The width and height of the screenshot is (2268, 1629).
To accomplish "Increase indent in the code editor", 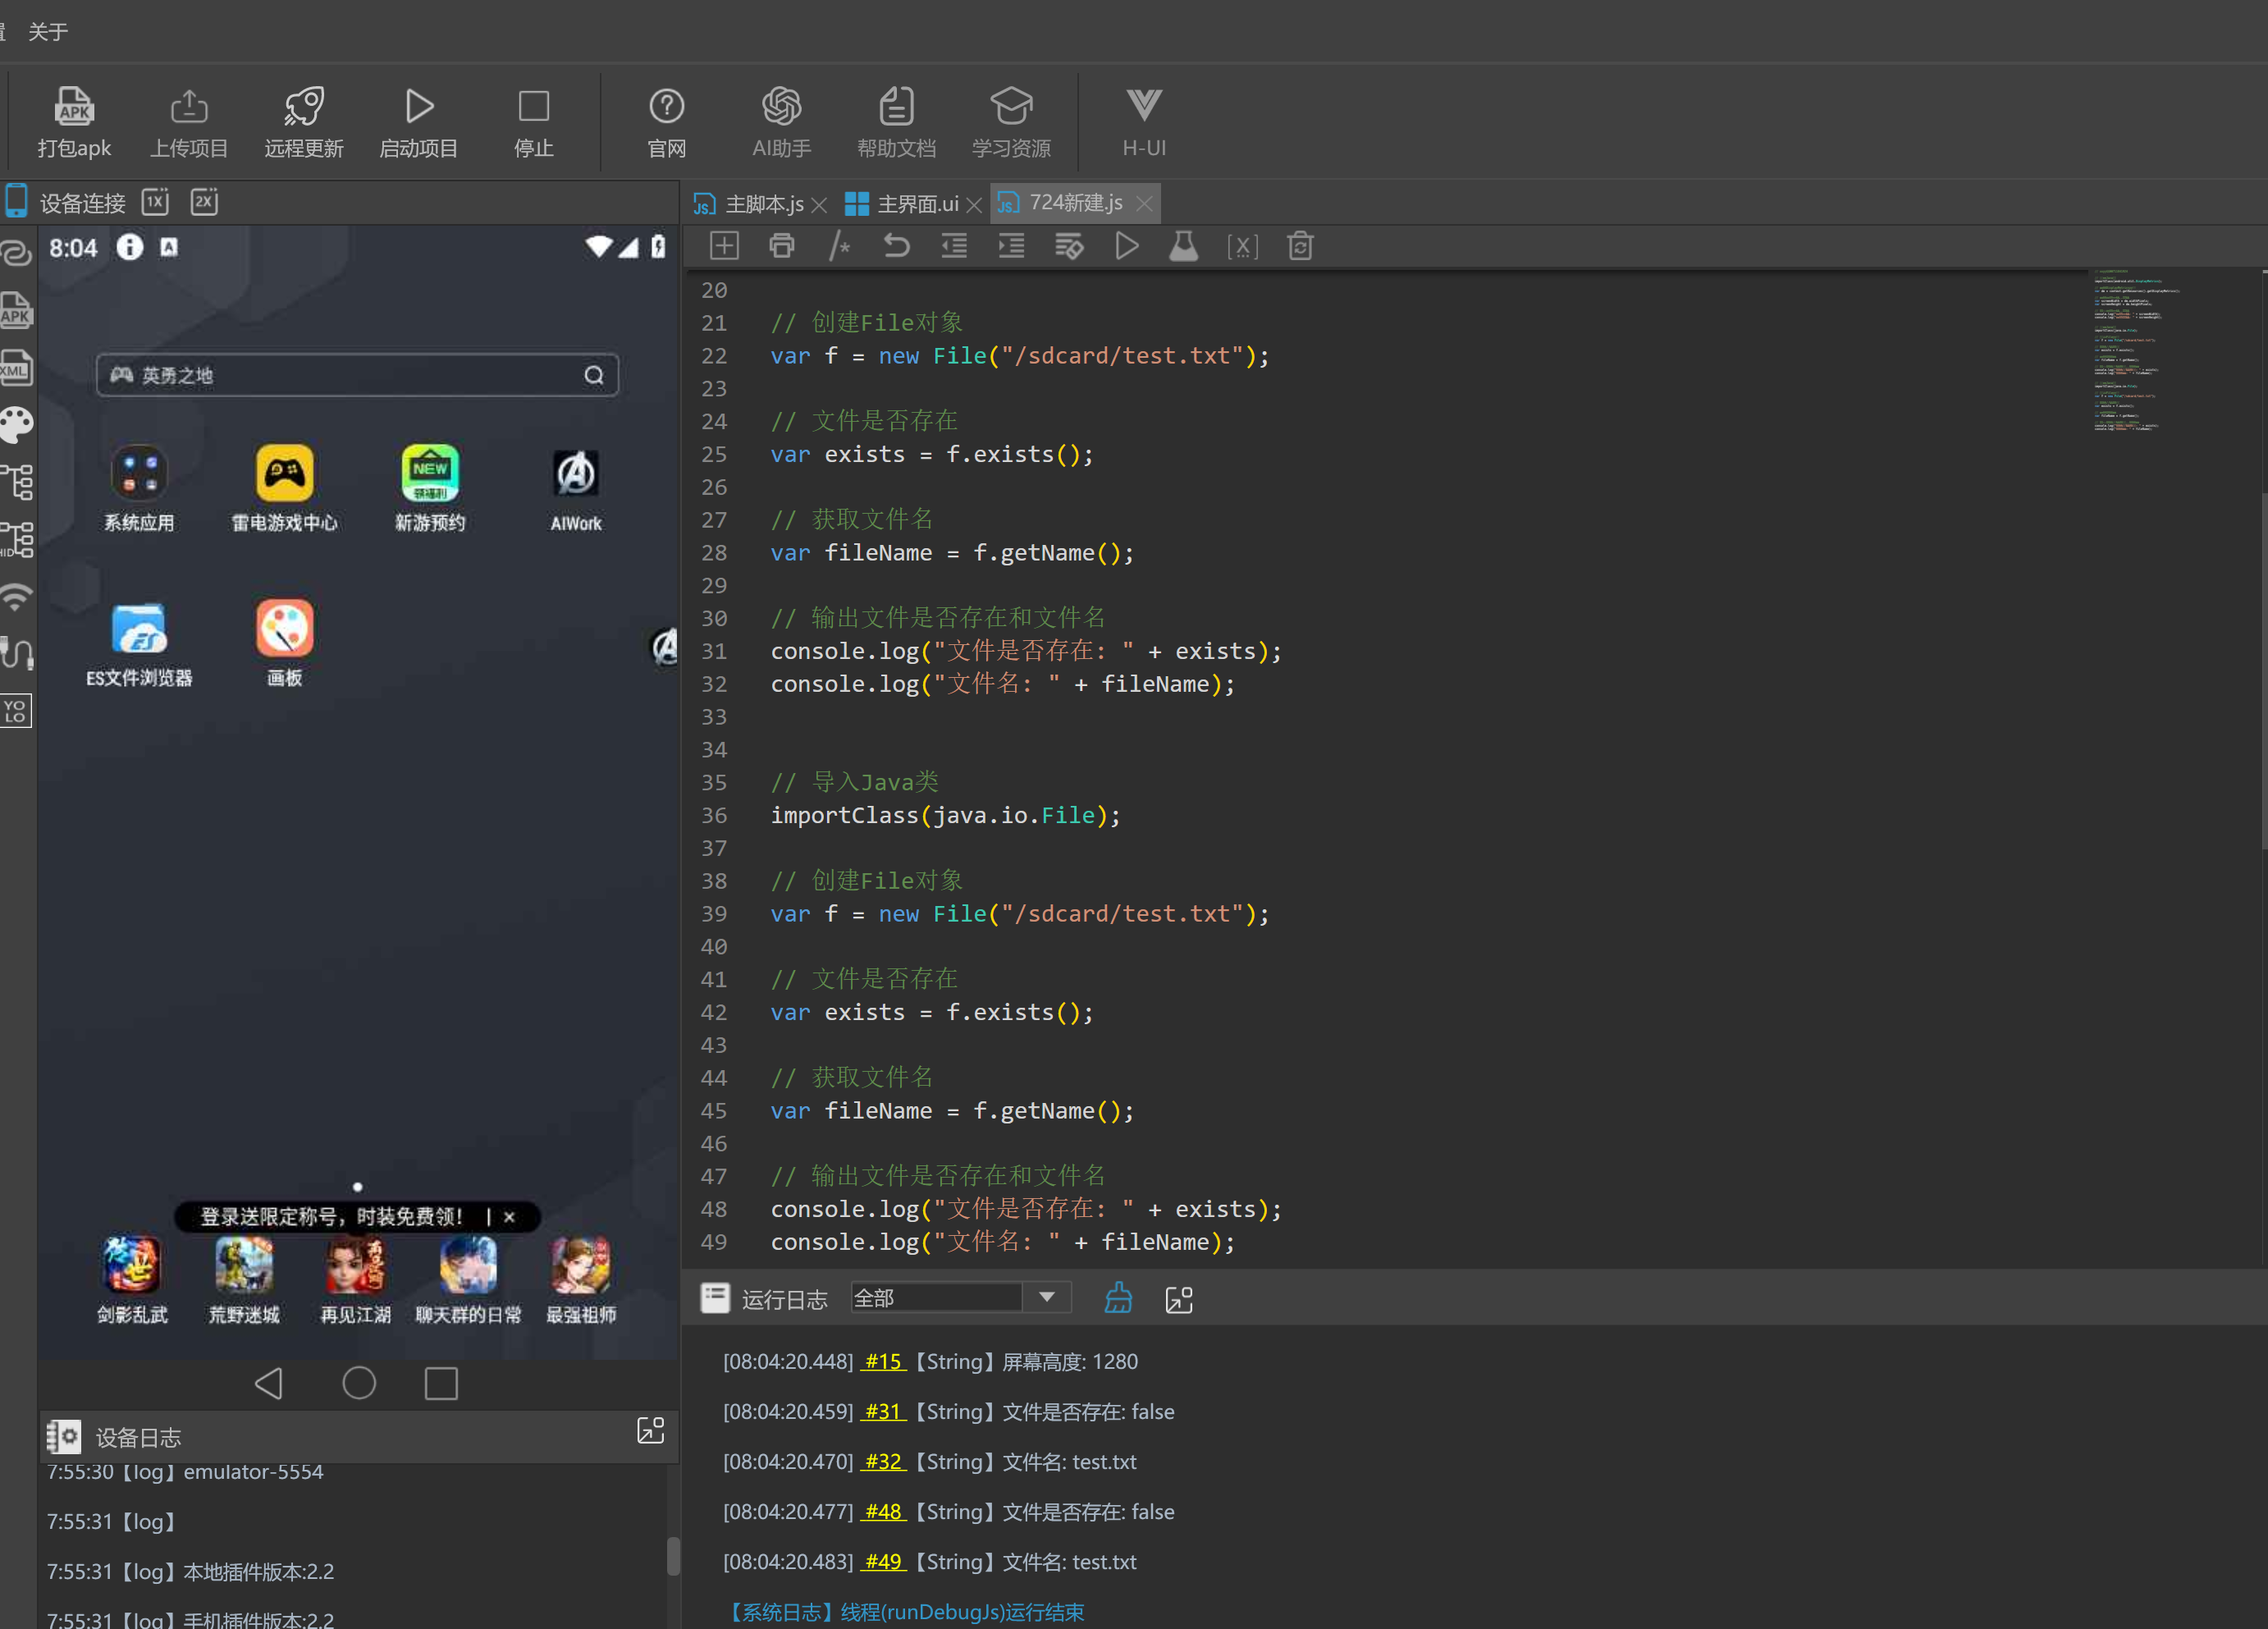I will [x=1011, y=246].
